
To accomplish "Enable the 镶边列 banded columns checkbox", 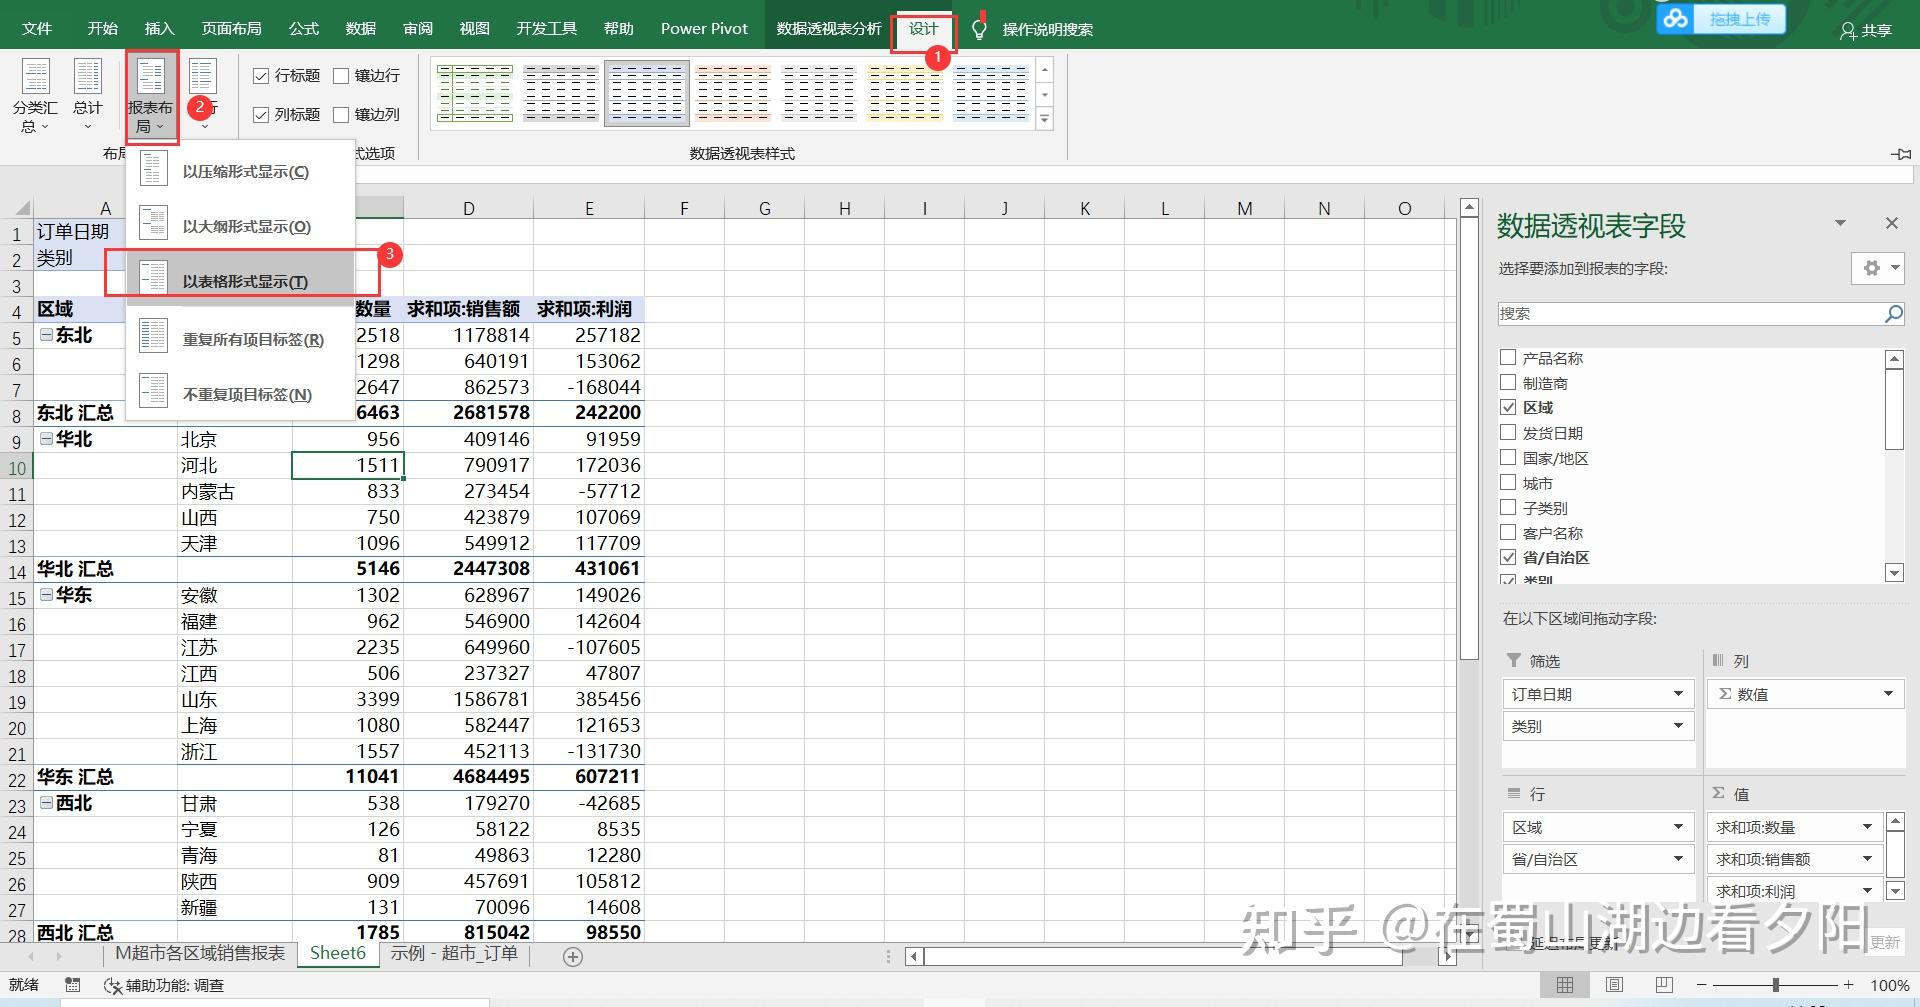I will [x=341, y=114].
